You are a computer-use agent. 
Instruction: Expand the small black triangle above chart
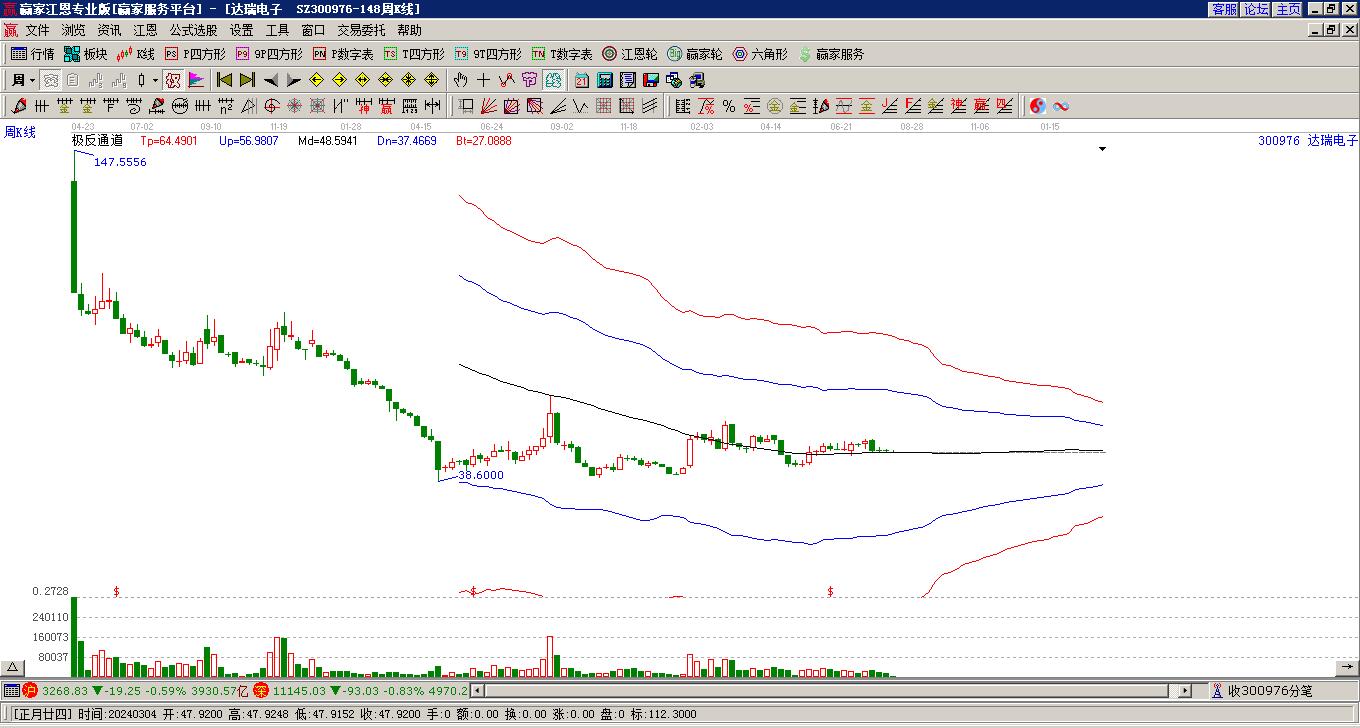pos(1103,149)
